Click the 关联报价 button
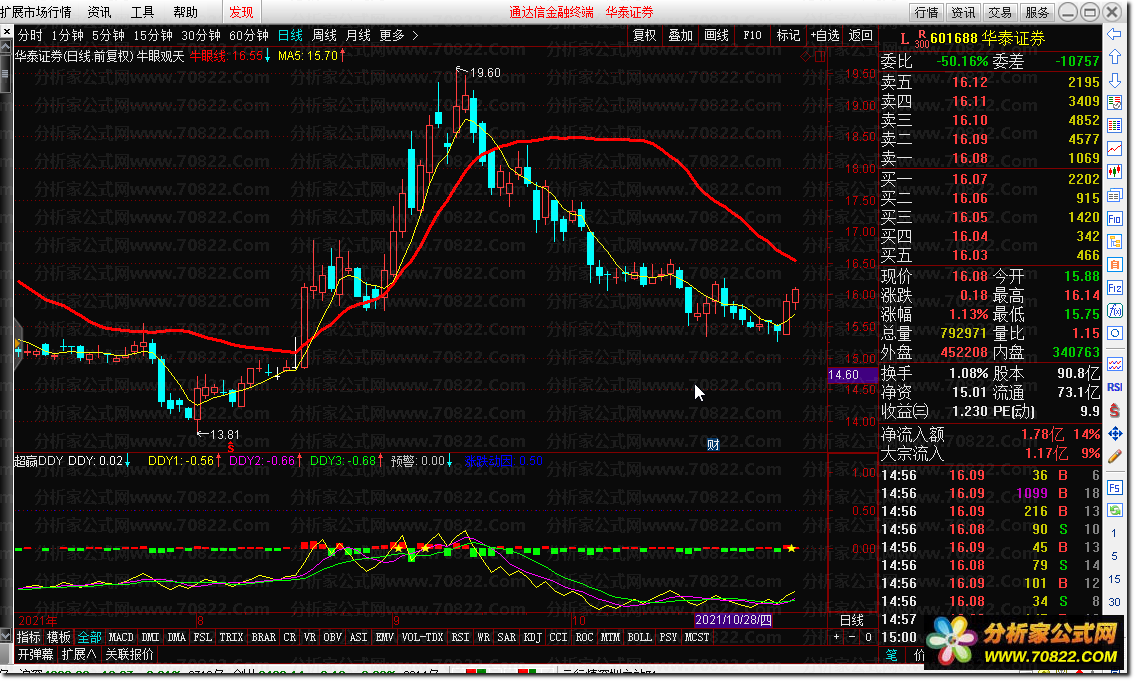This screenshot has height=681, width=1136. (x=129, y=654)
